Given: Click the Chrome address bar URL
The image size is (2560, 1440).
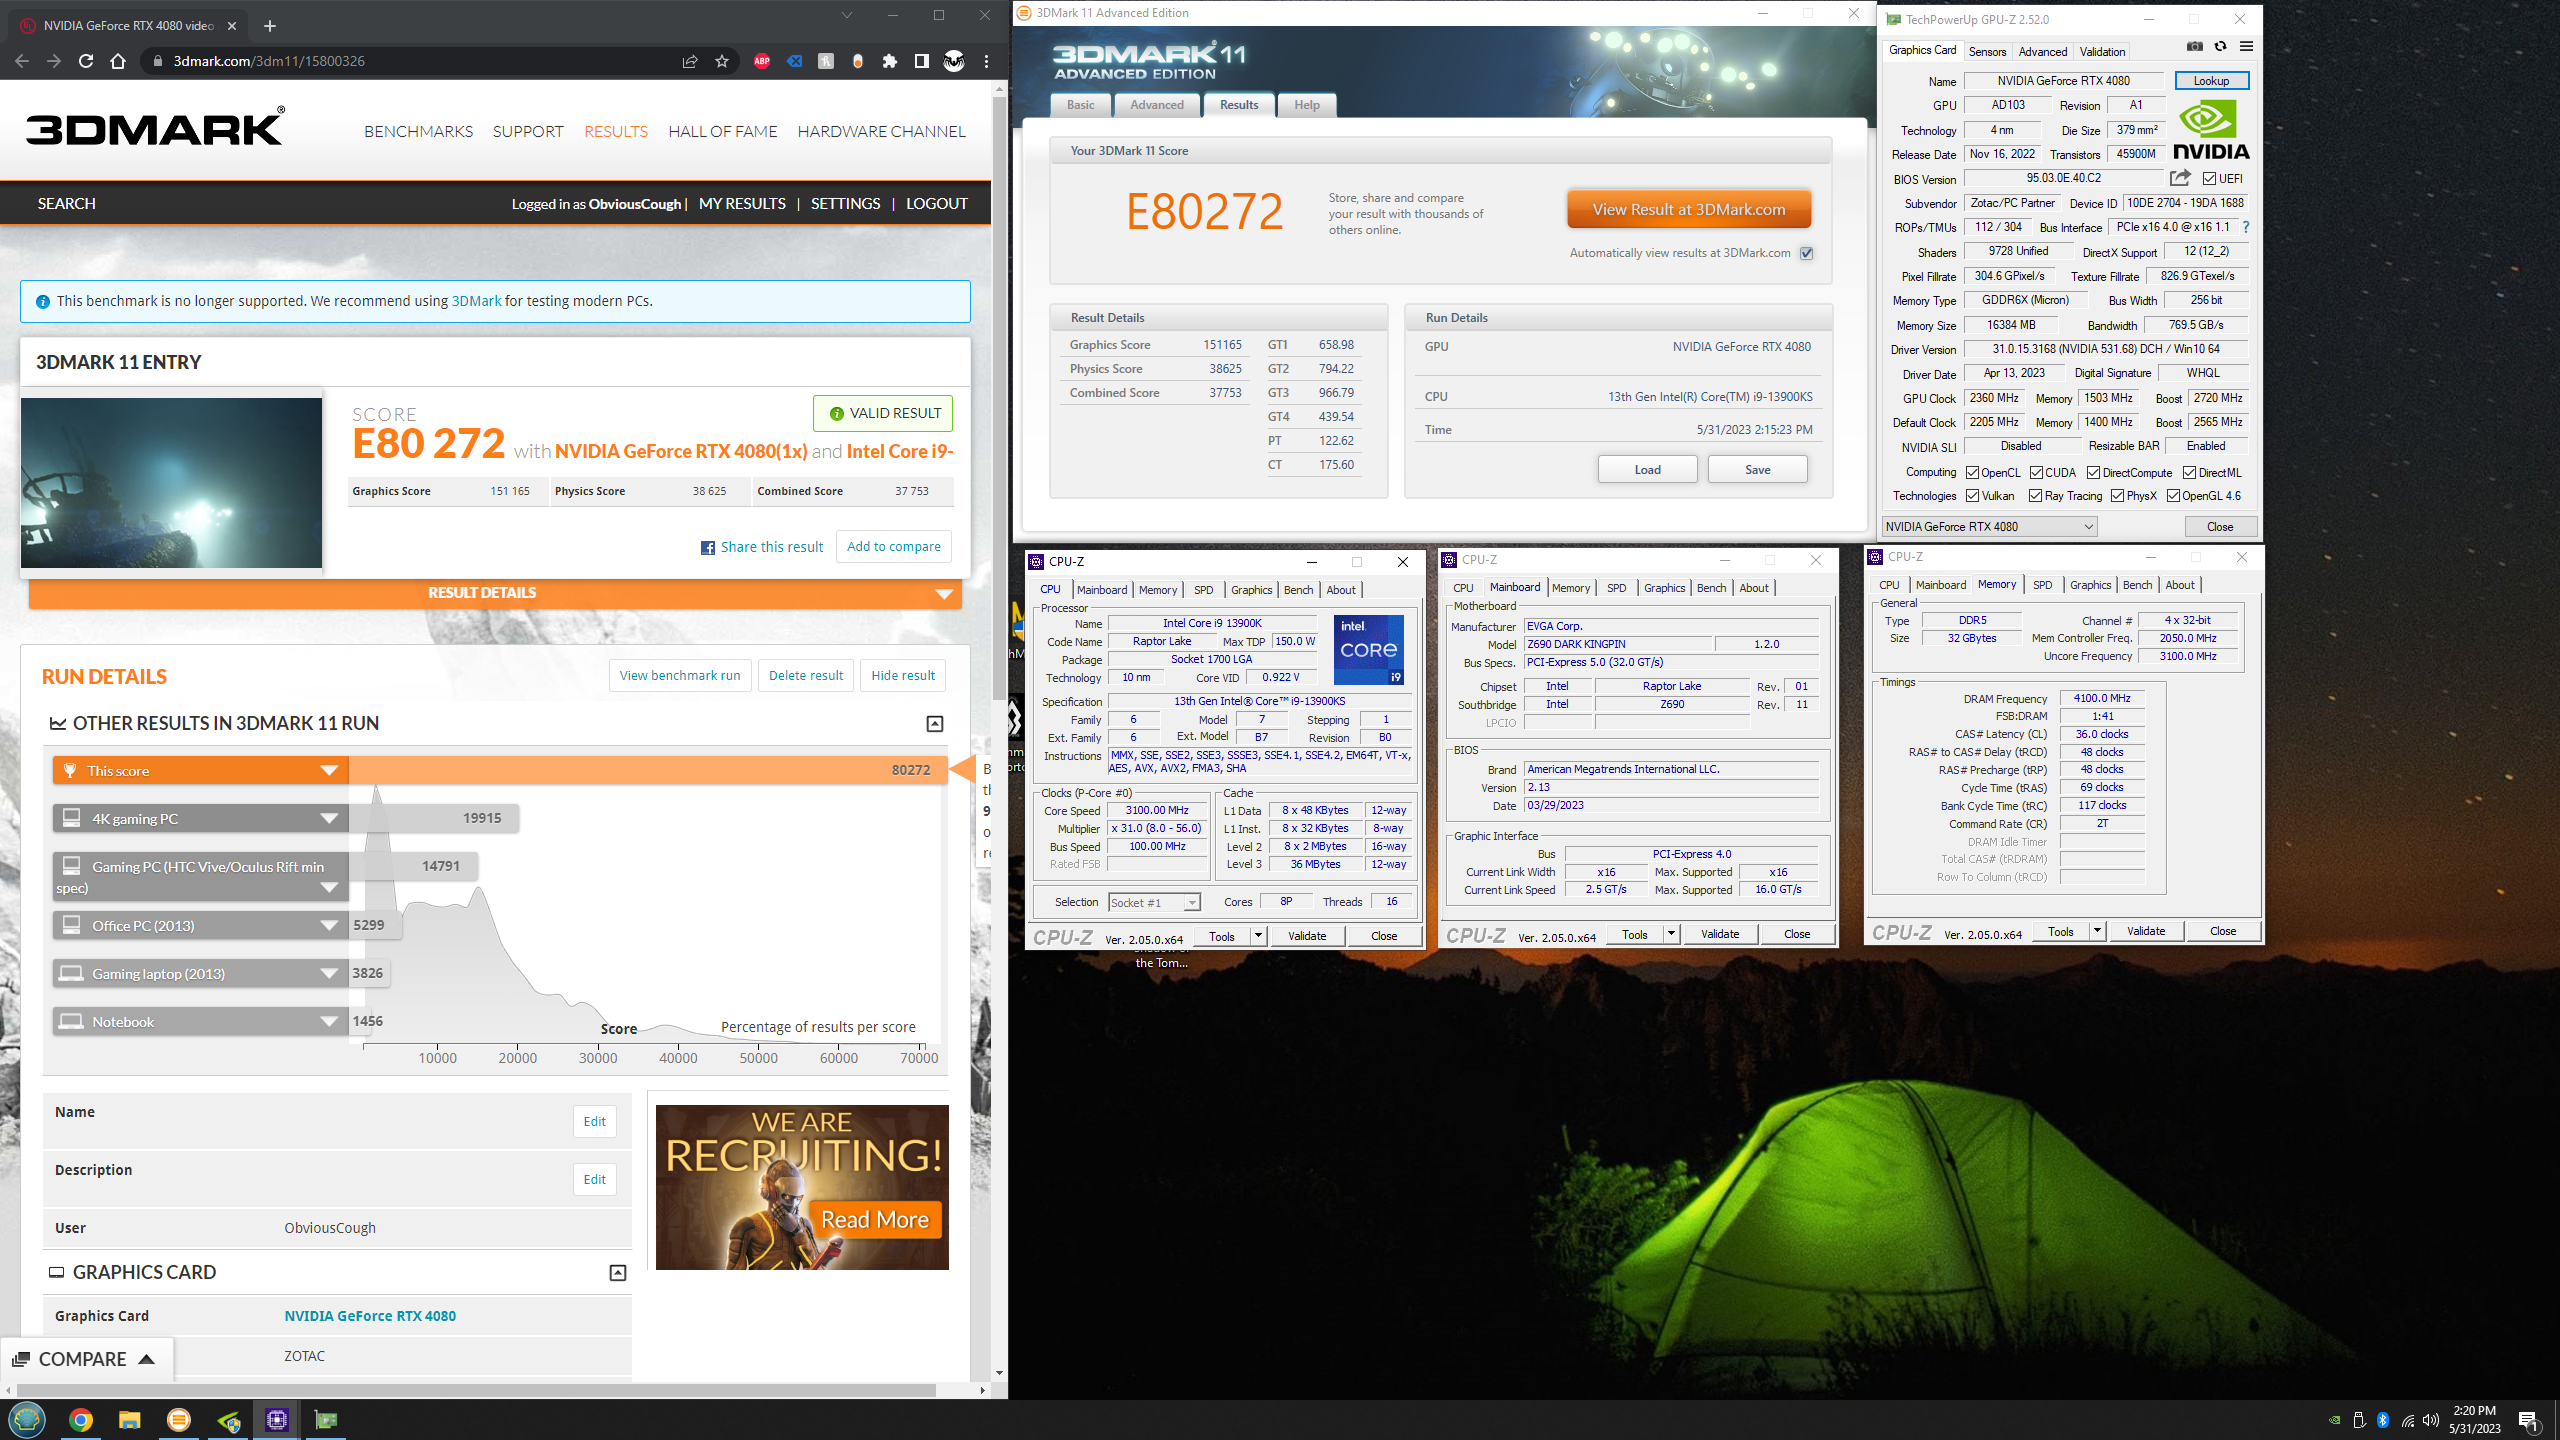Looking at the screenshot, I should 269,61.
